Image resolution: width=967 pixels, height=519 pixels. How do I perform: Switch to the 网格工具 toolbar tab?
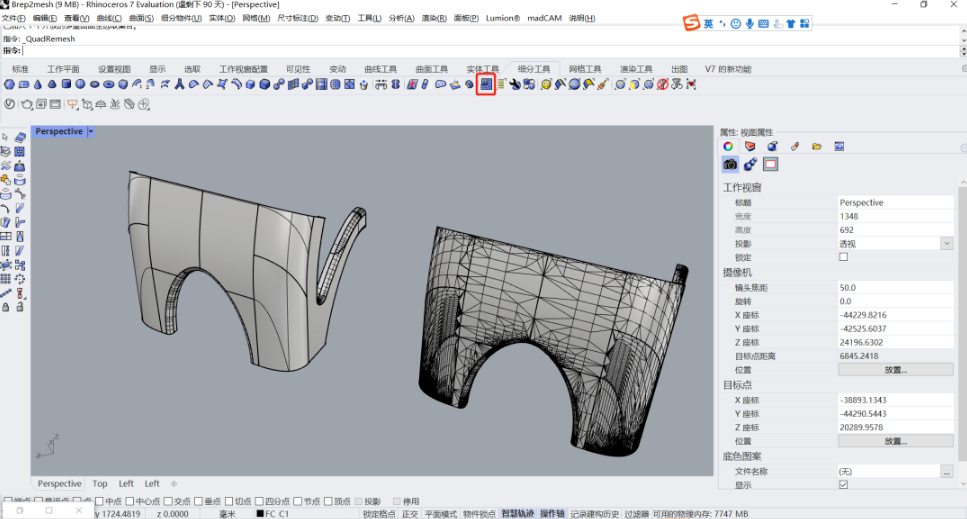(x=585, y=69)
